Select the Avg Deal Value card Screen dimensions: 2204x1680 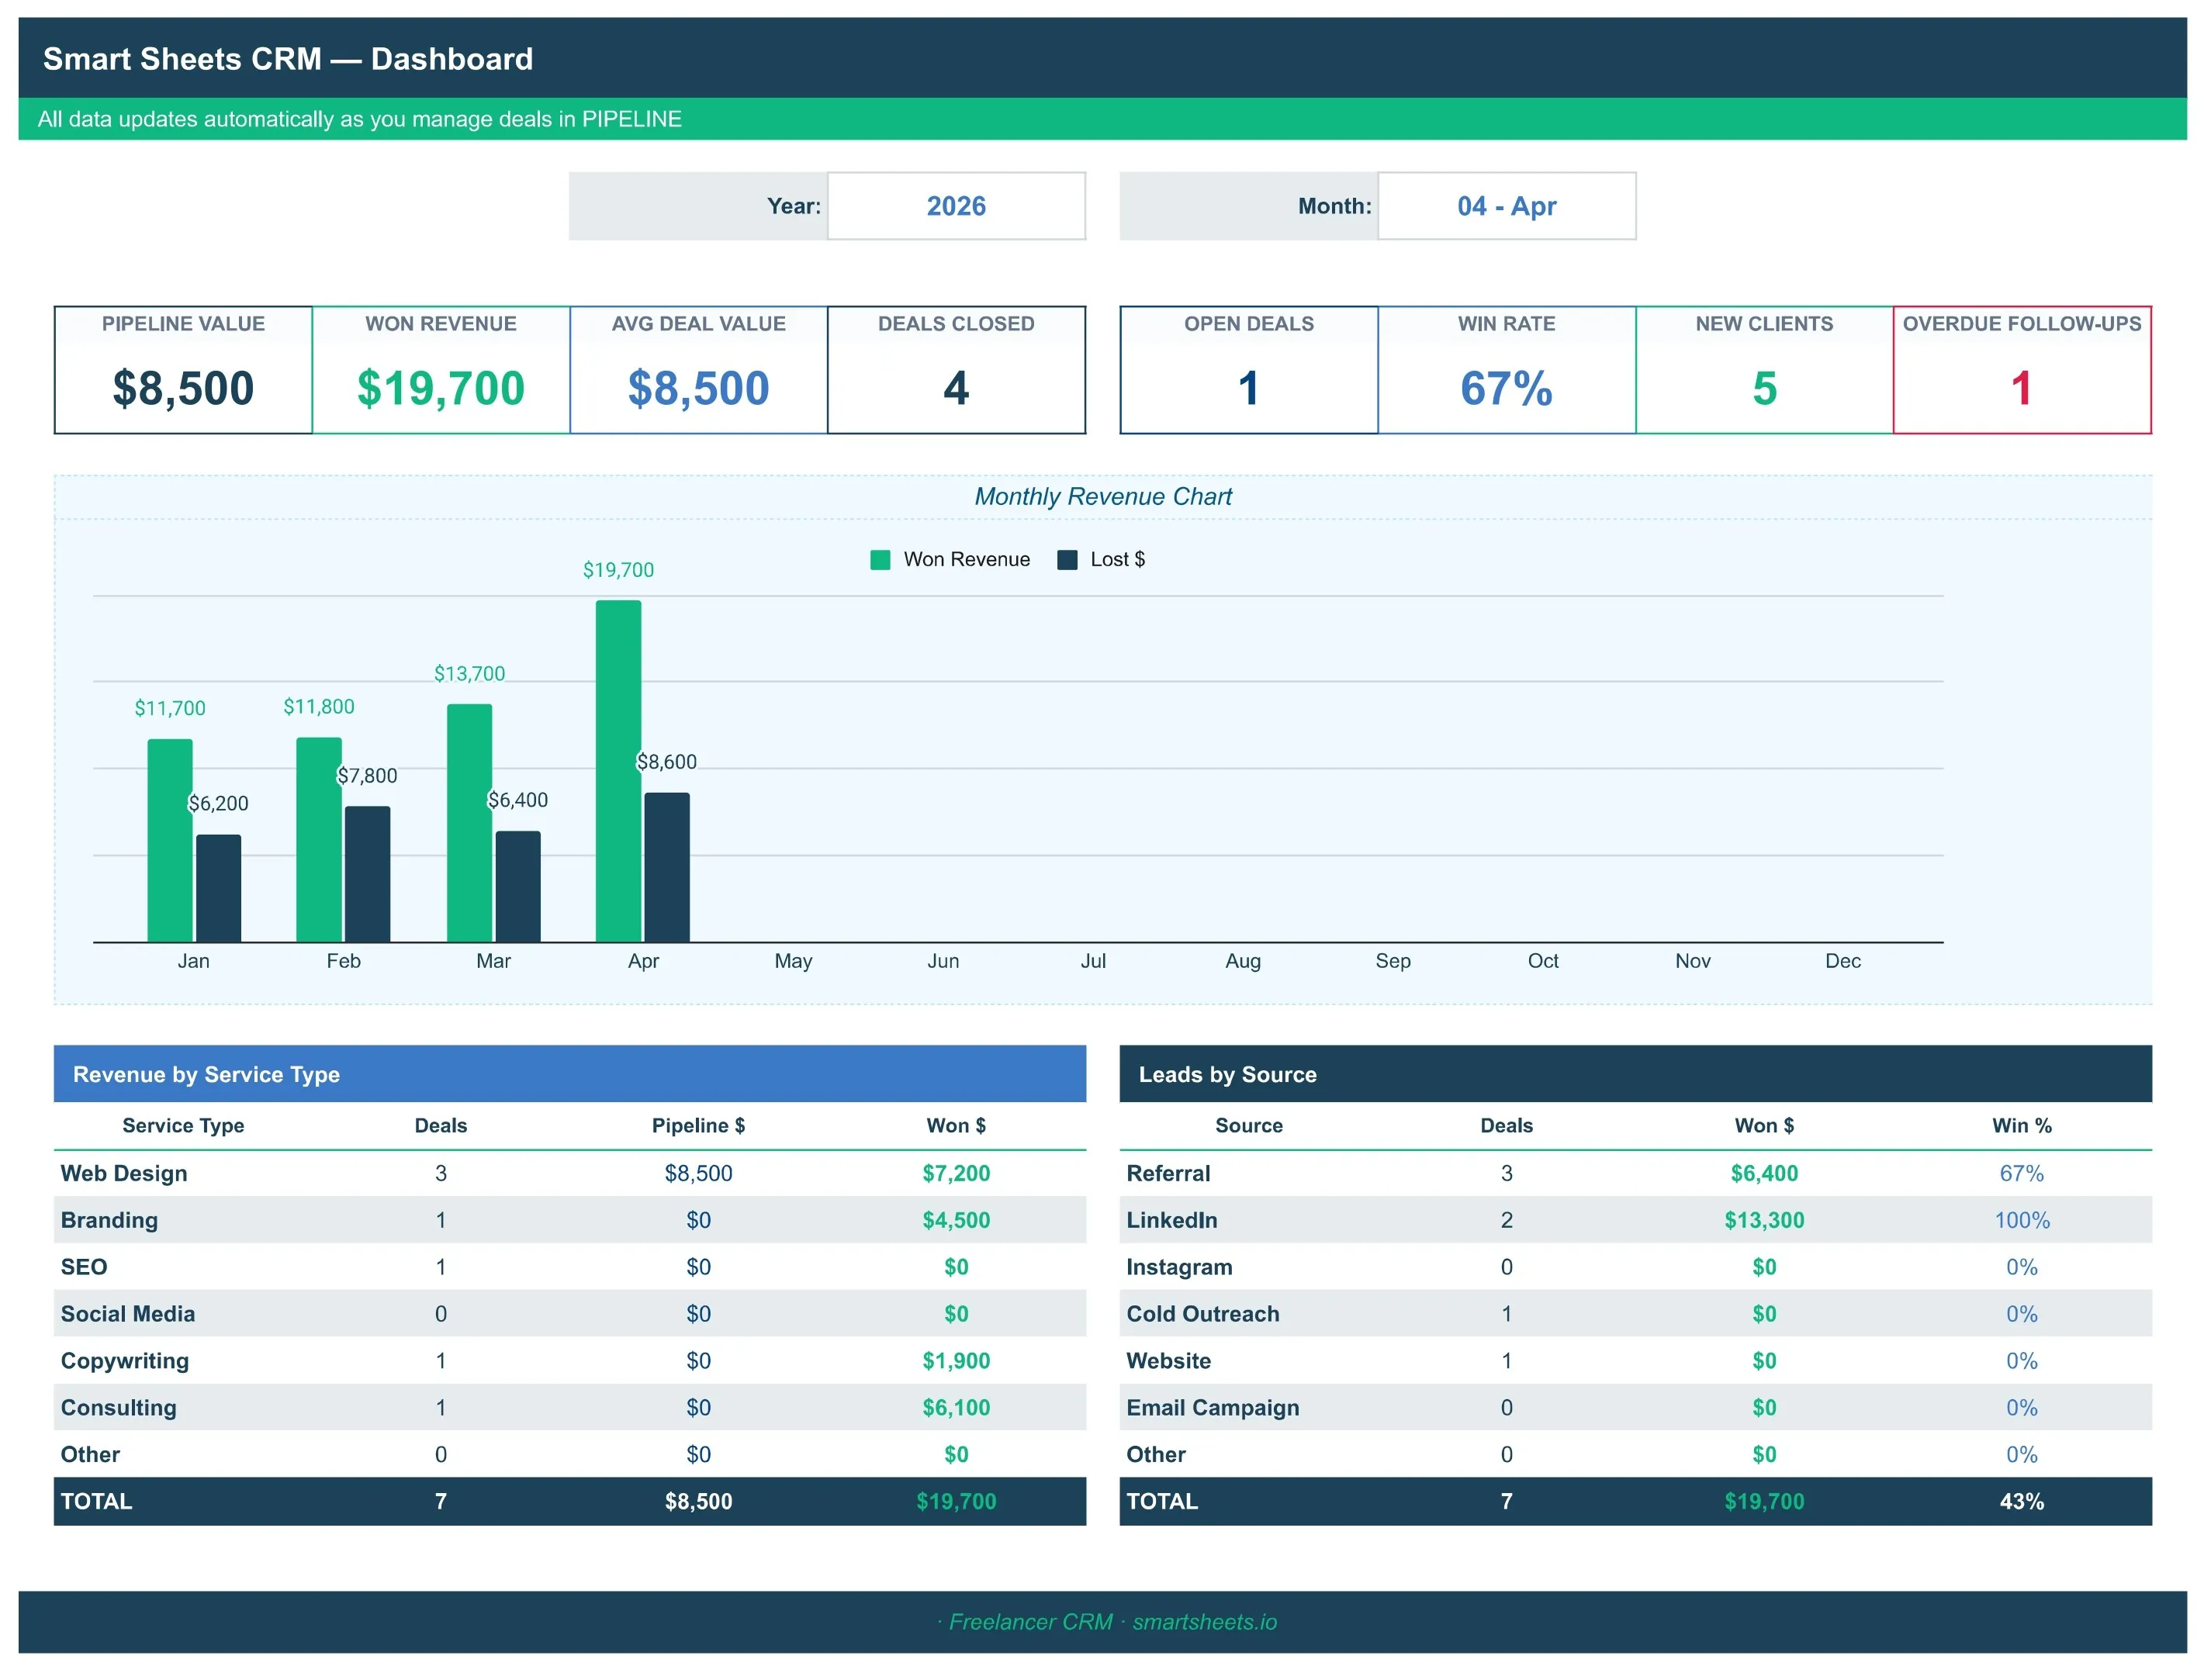pos(699,370)
